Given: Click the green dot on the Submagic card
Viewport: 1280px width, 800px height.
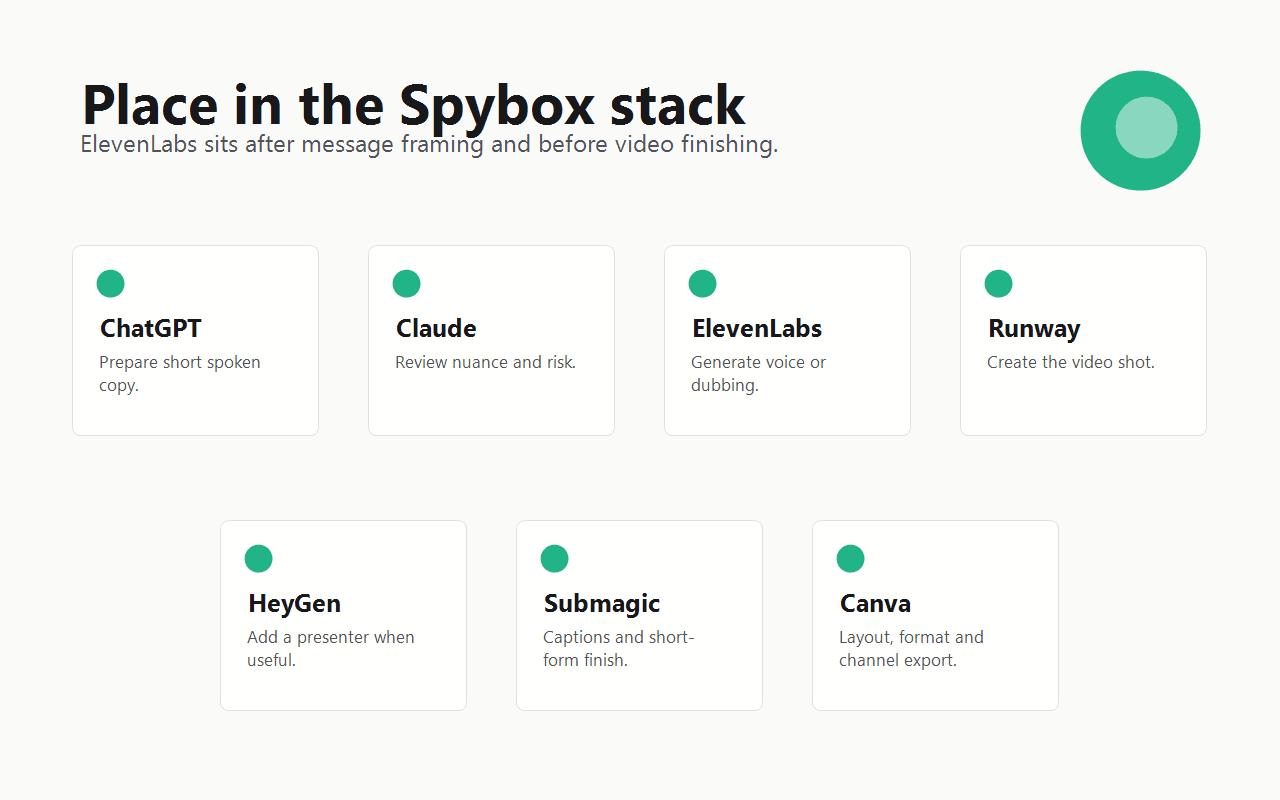Looking at the screenshot, I should coord(554,558).
